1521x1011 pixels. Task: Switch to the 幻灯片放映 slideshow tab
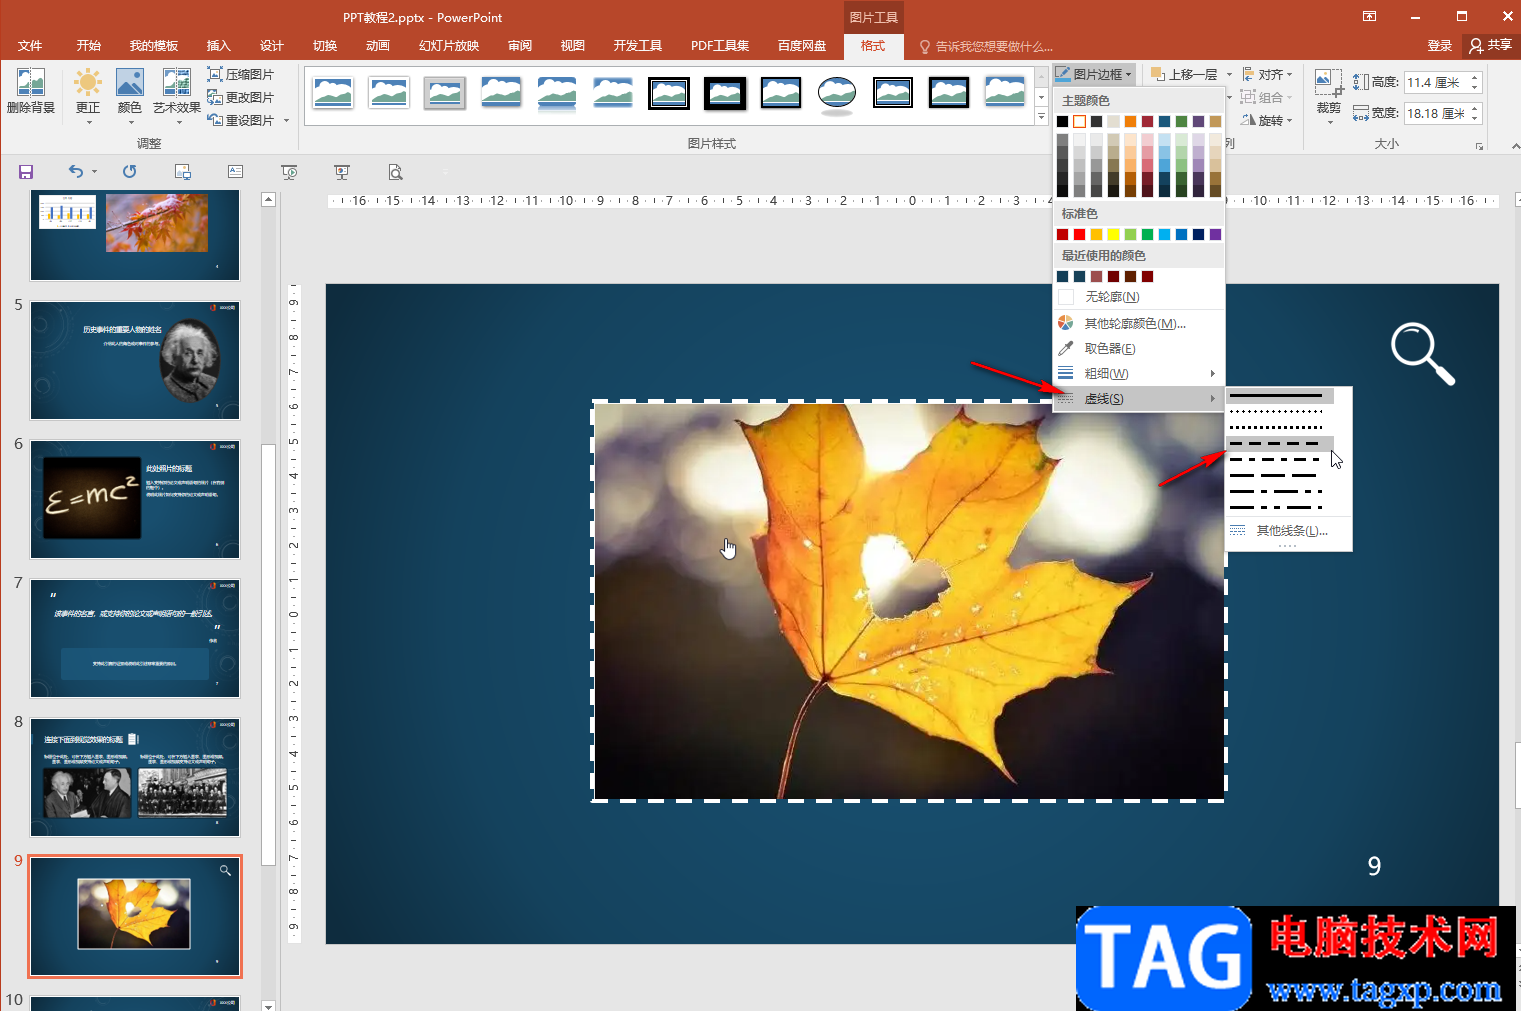[449, 45]
